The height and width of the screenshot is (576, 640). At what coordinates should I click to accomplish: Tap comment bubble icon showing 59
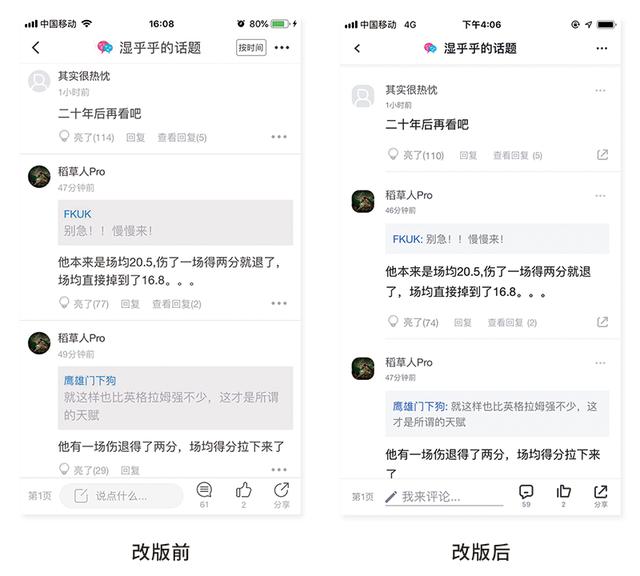point(526,491)
